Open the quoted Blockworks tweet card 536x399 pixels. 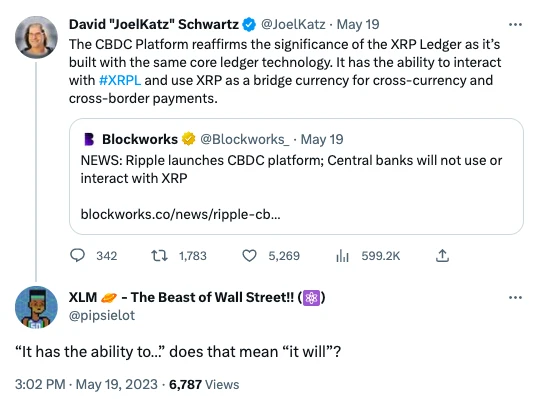[296, 176]
